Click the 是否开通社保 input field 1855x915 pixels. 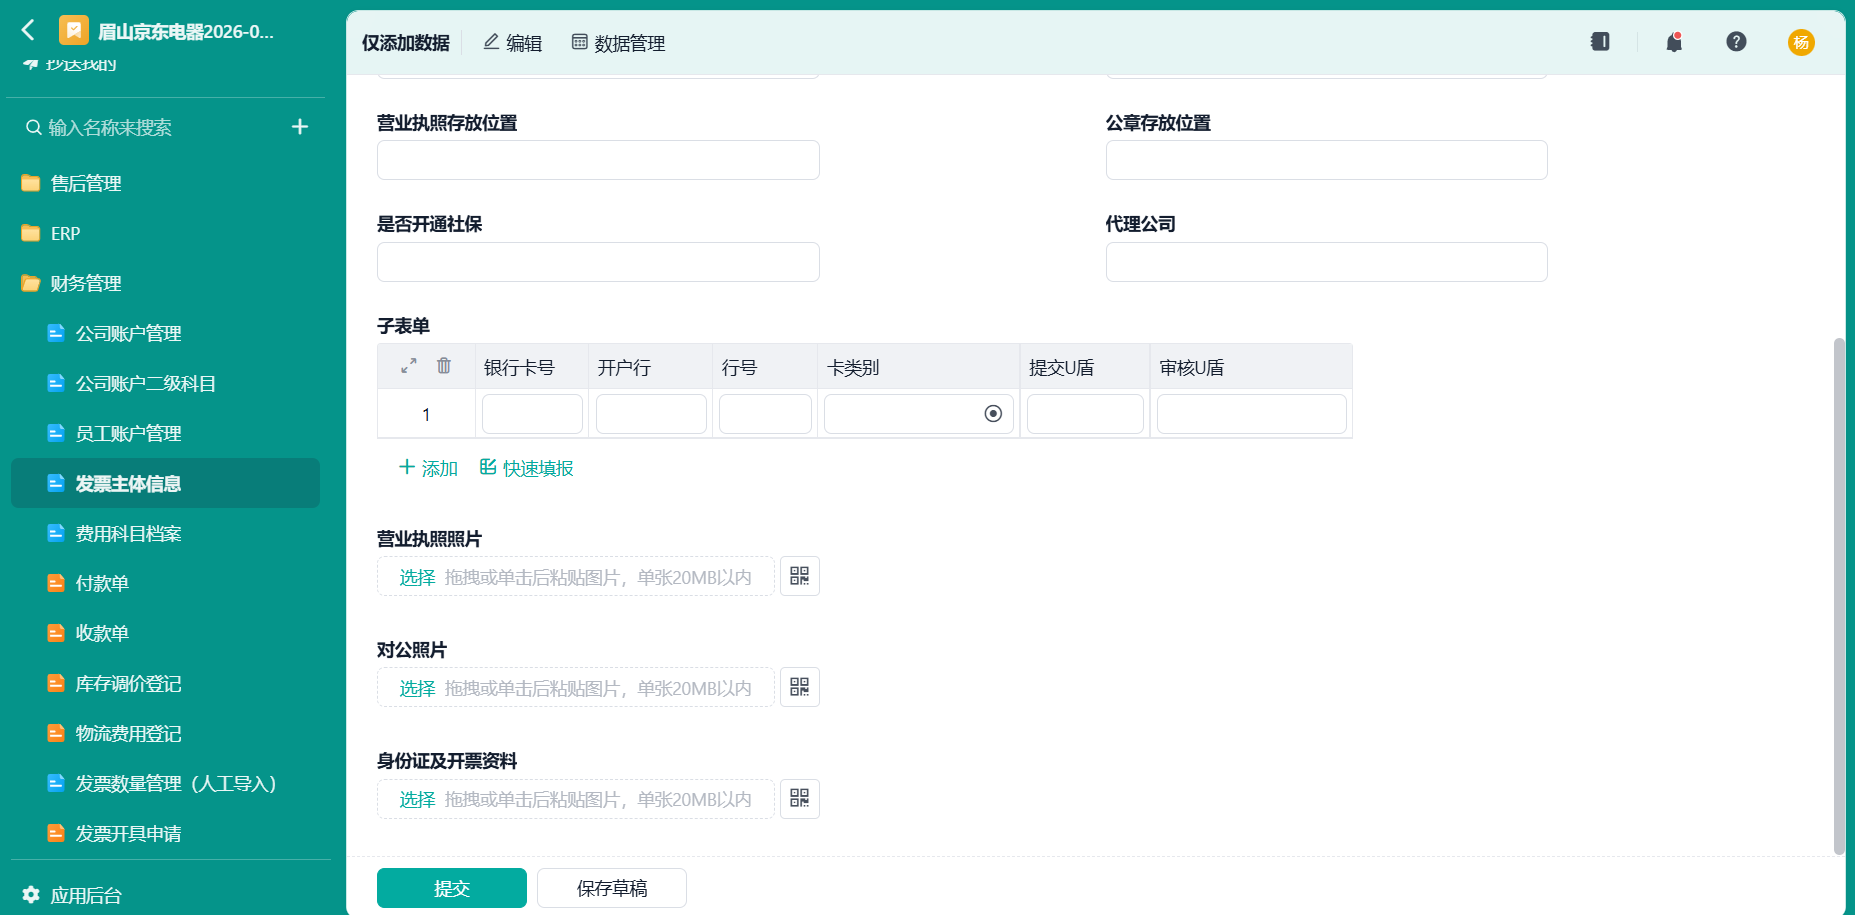pyautogui.click(x=598, y=262)
